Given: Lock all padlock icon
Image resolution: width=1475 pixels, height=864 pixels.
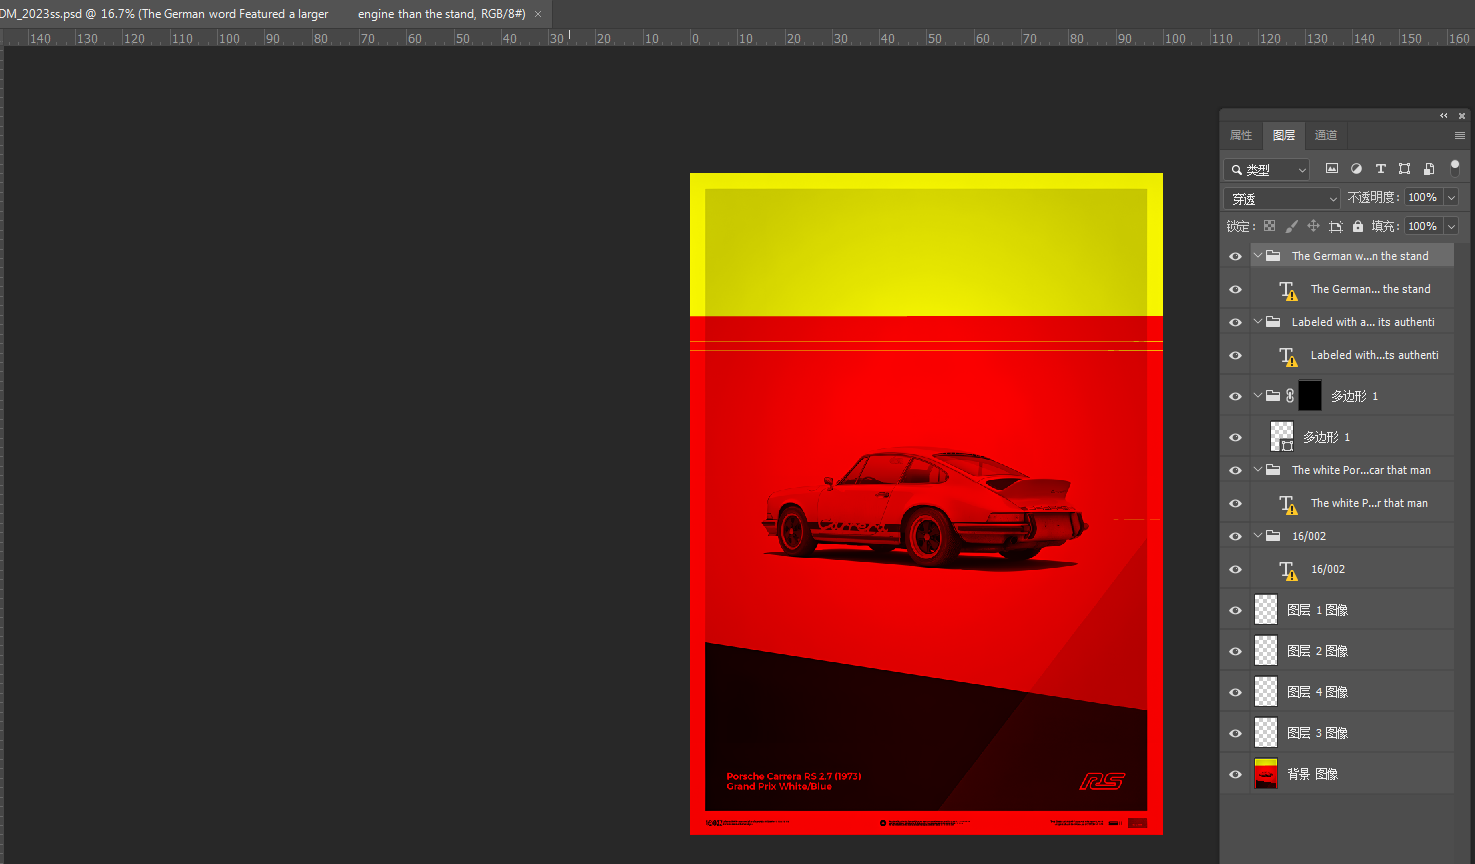Looking at the screenshot, I should [1358, 226].
